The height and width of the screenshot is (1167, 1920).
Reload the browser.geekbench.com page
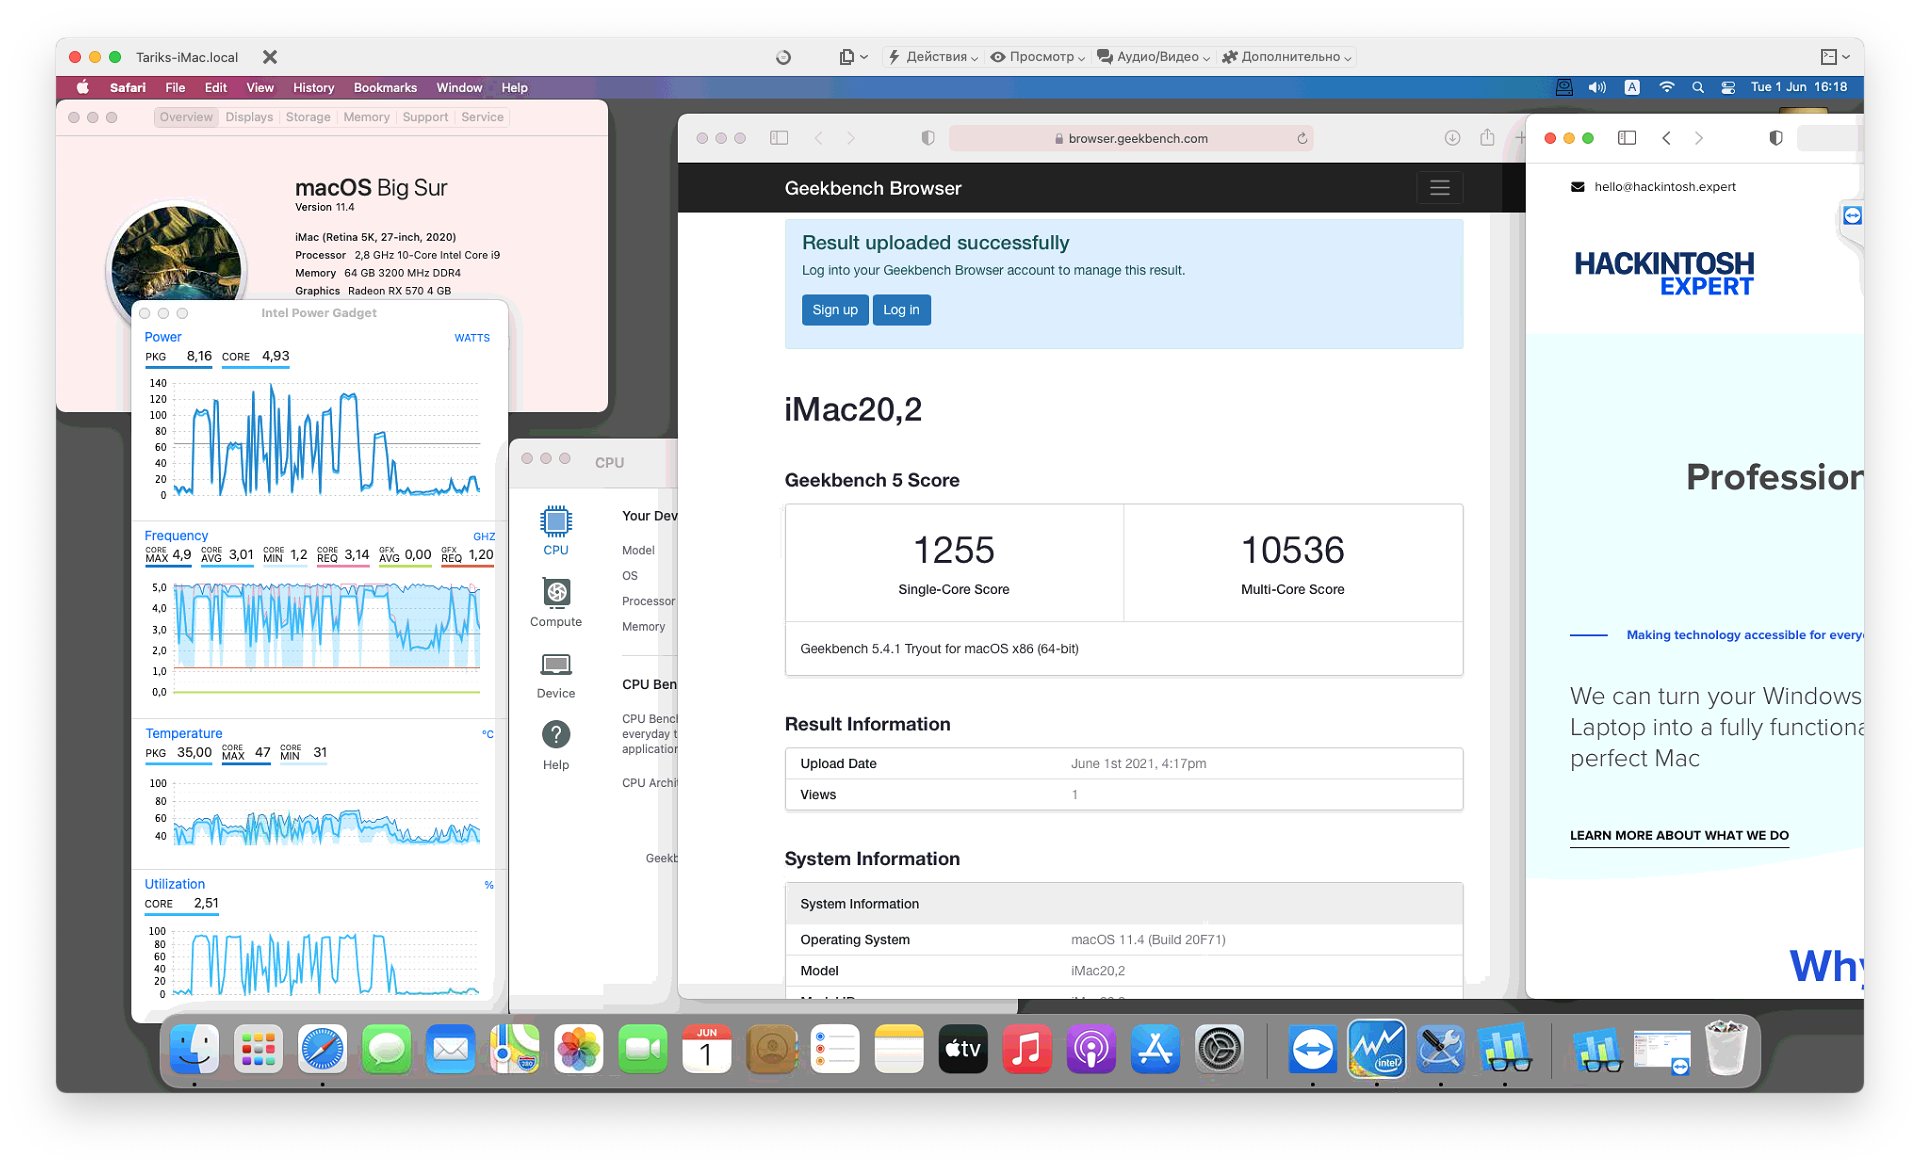pos(1302,139)
